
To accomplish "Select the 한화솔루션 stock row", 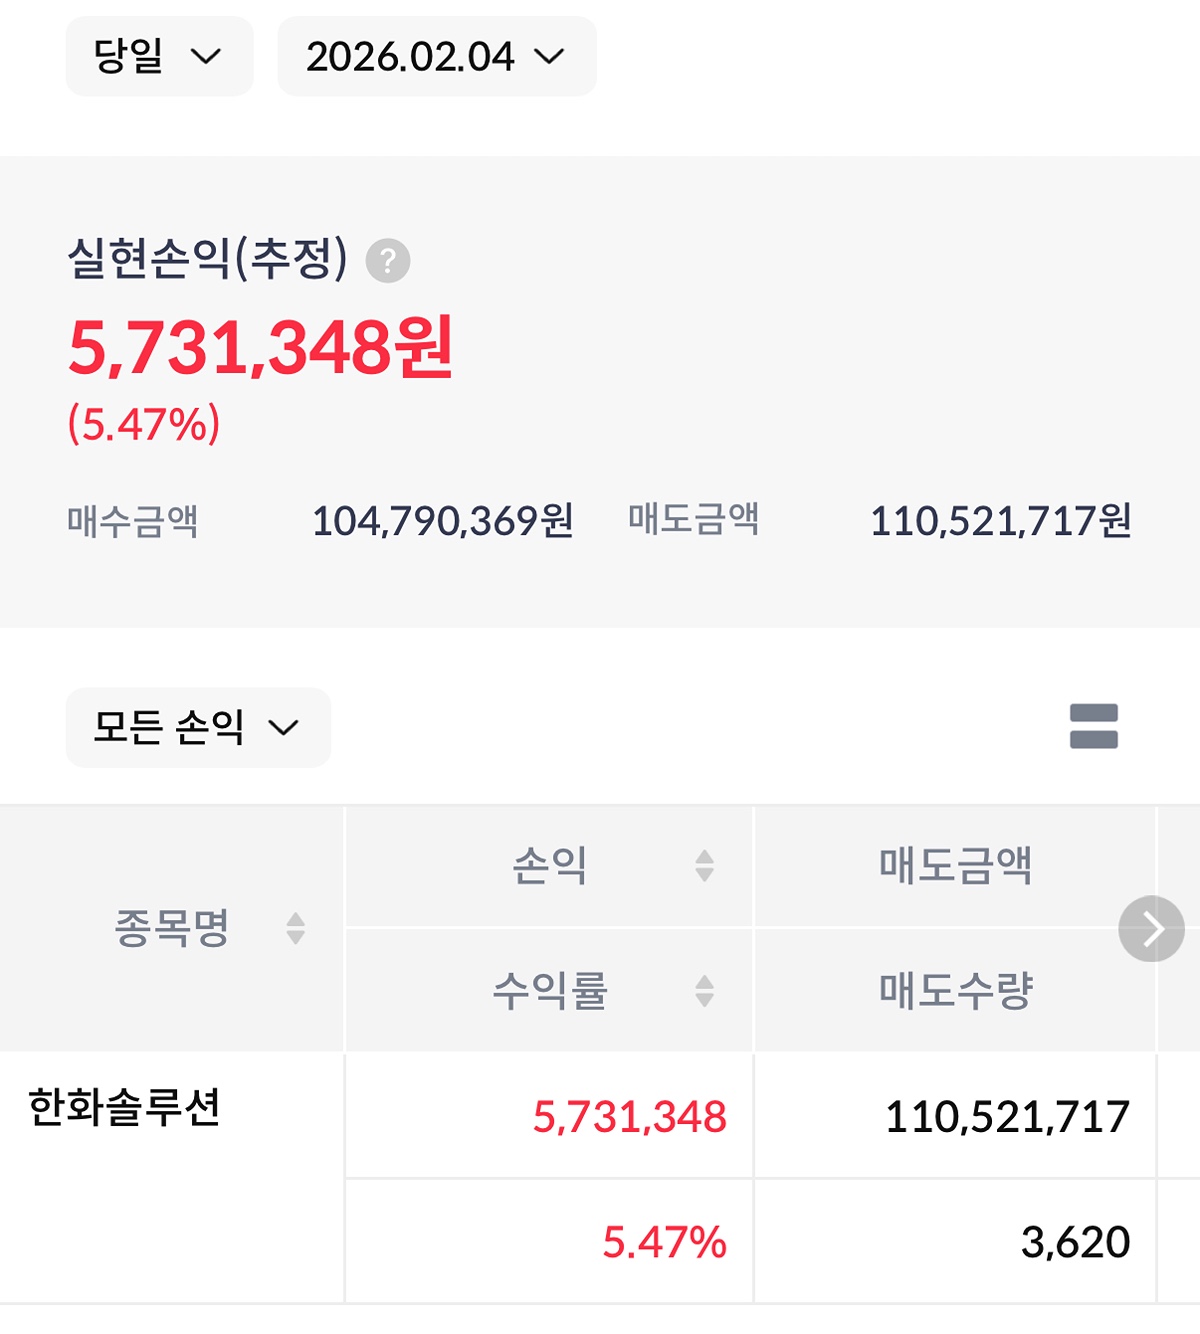I will 125,1108.
